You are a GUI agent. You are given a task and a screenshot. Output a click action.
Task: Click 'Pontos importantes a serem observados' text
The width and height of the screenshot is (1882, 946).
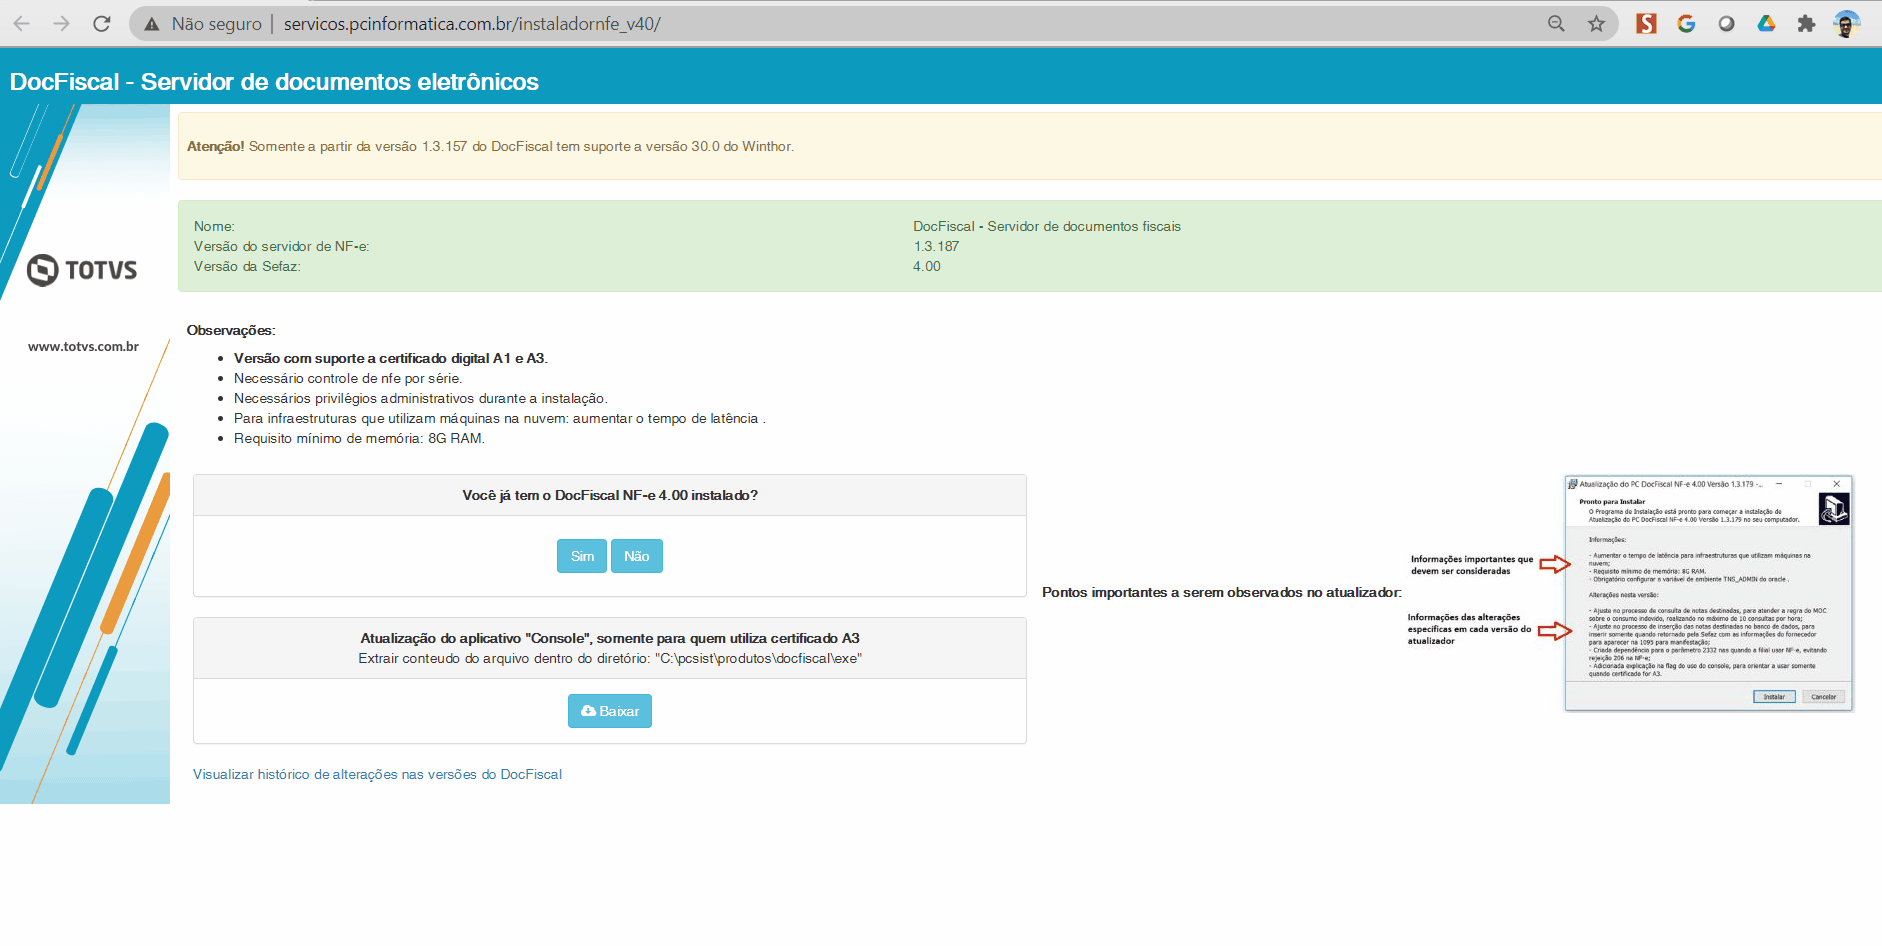click(1222, 592)
